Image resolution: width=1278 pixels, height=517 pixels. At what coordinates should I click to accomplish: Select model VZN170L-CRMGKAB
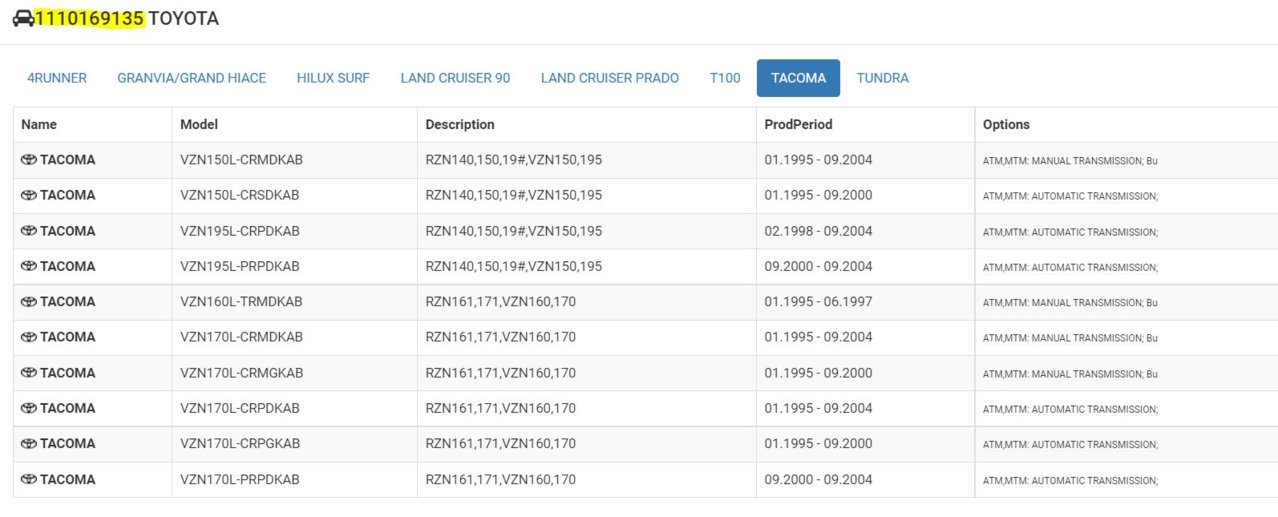pos(241,373)
